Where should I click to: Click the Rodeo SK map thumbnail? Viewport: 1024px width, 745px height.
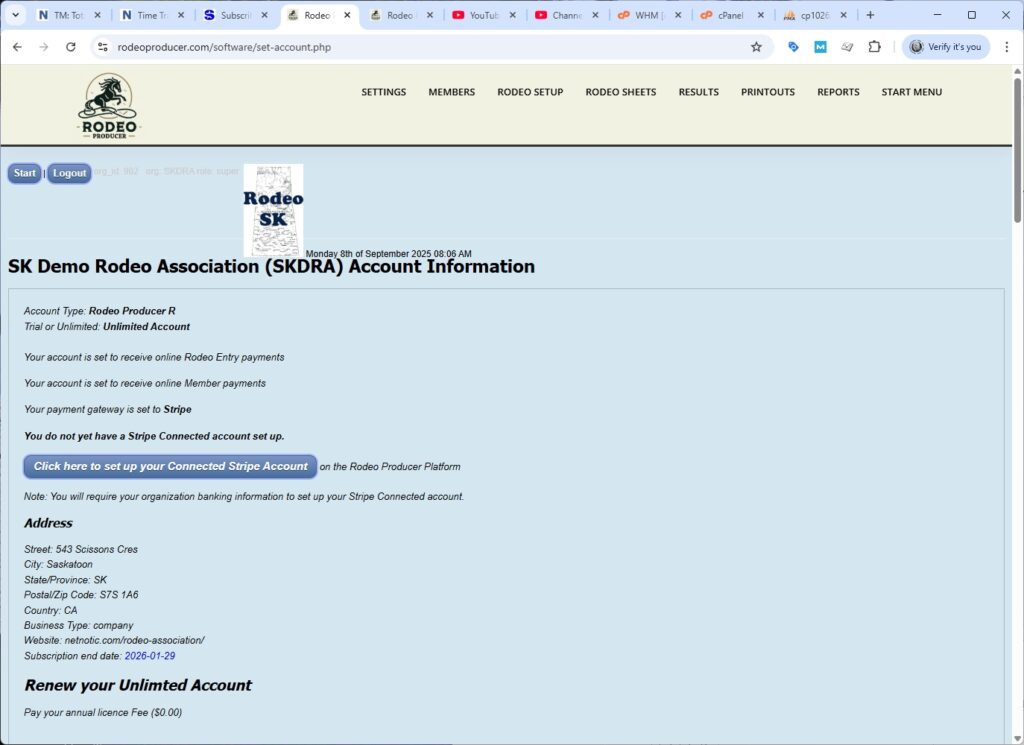(x=273, y=210)
